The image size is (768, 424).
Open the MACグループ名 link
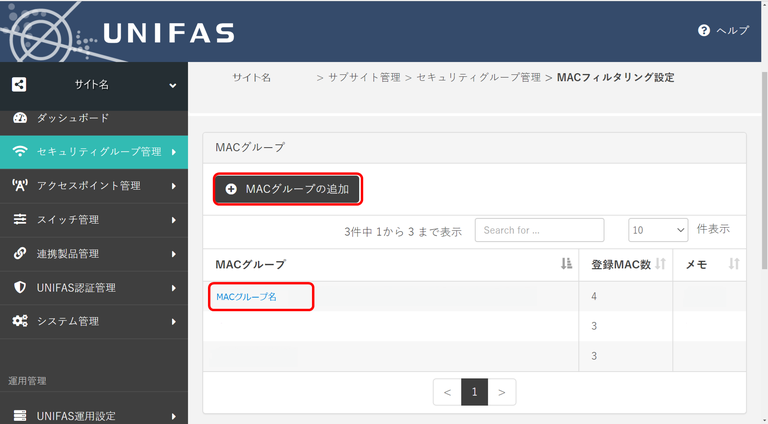click(246, 297)
